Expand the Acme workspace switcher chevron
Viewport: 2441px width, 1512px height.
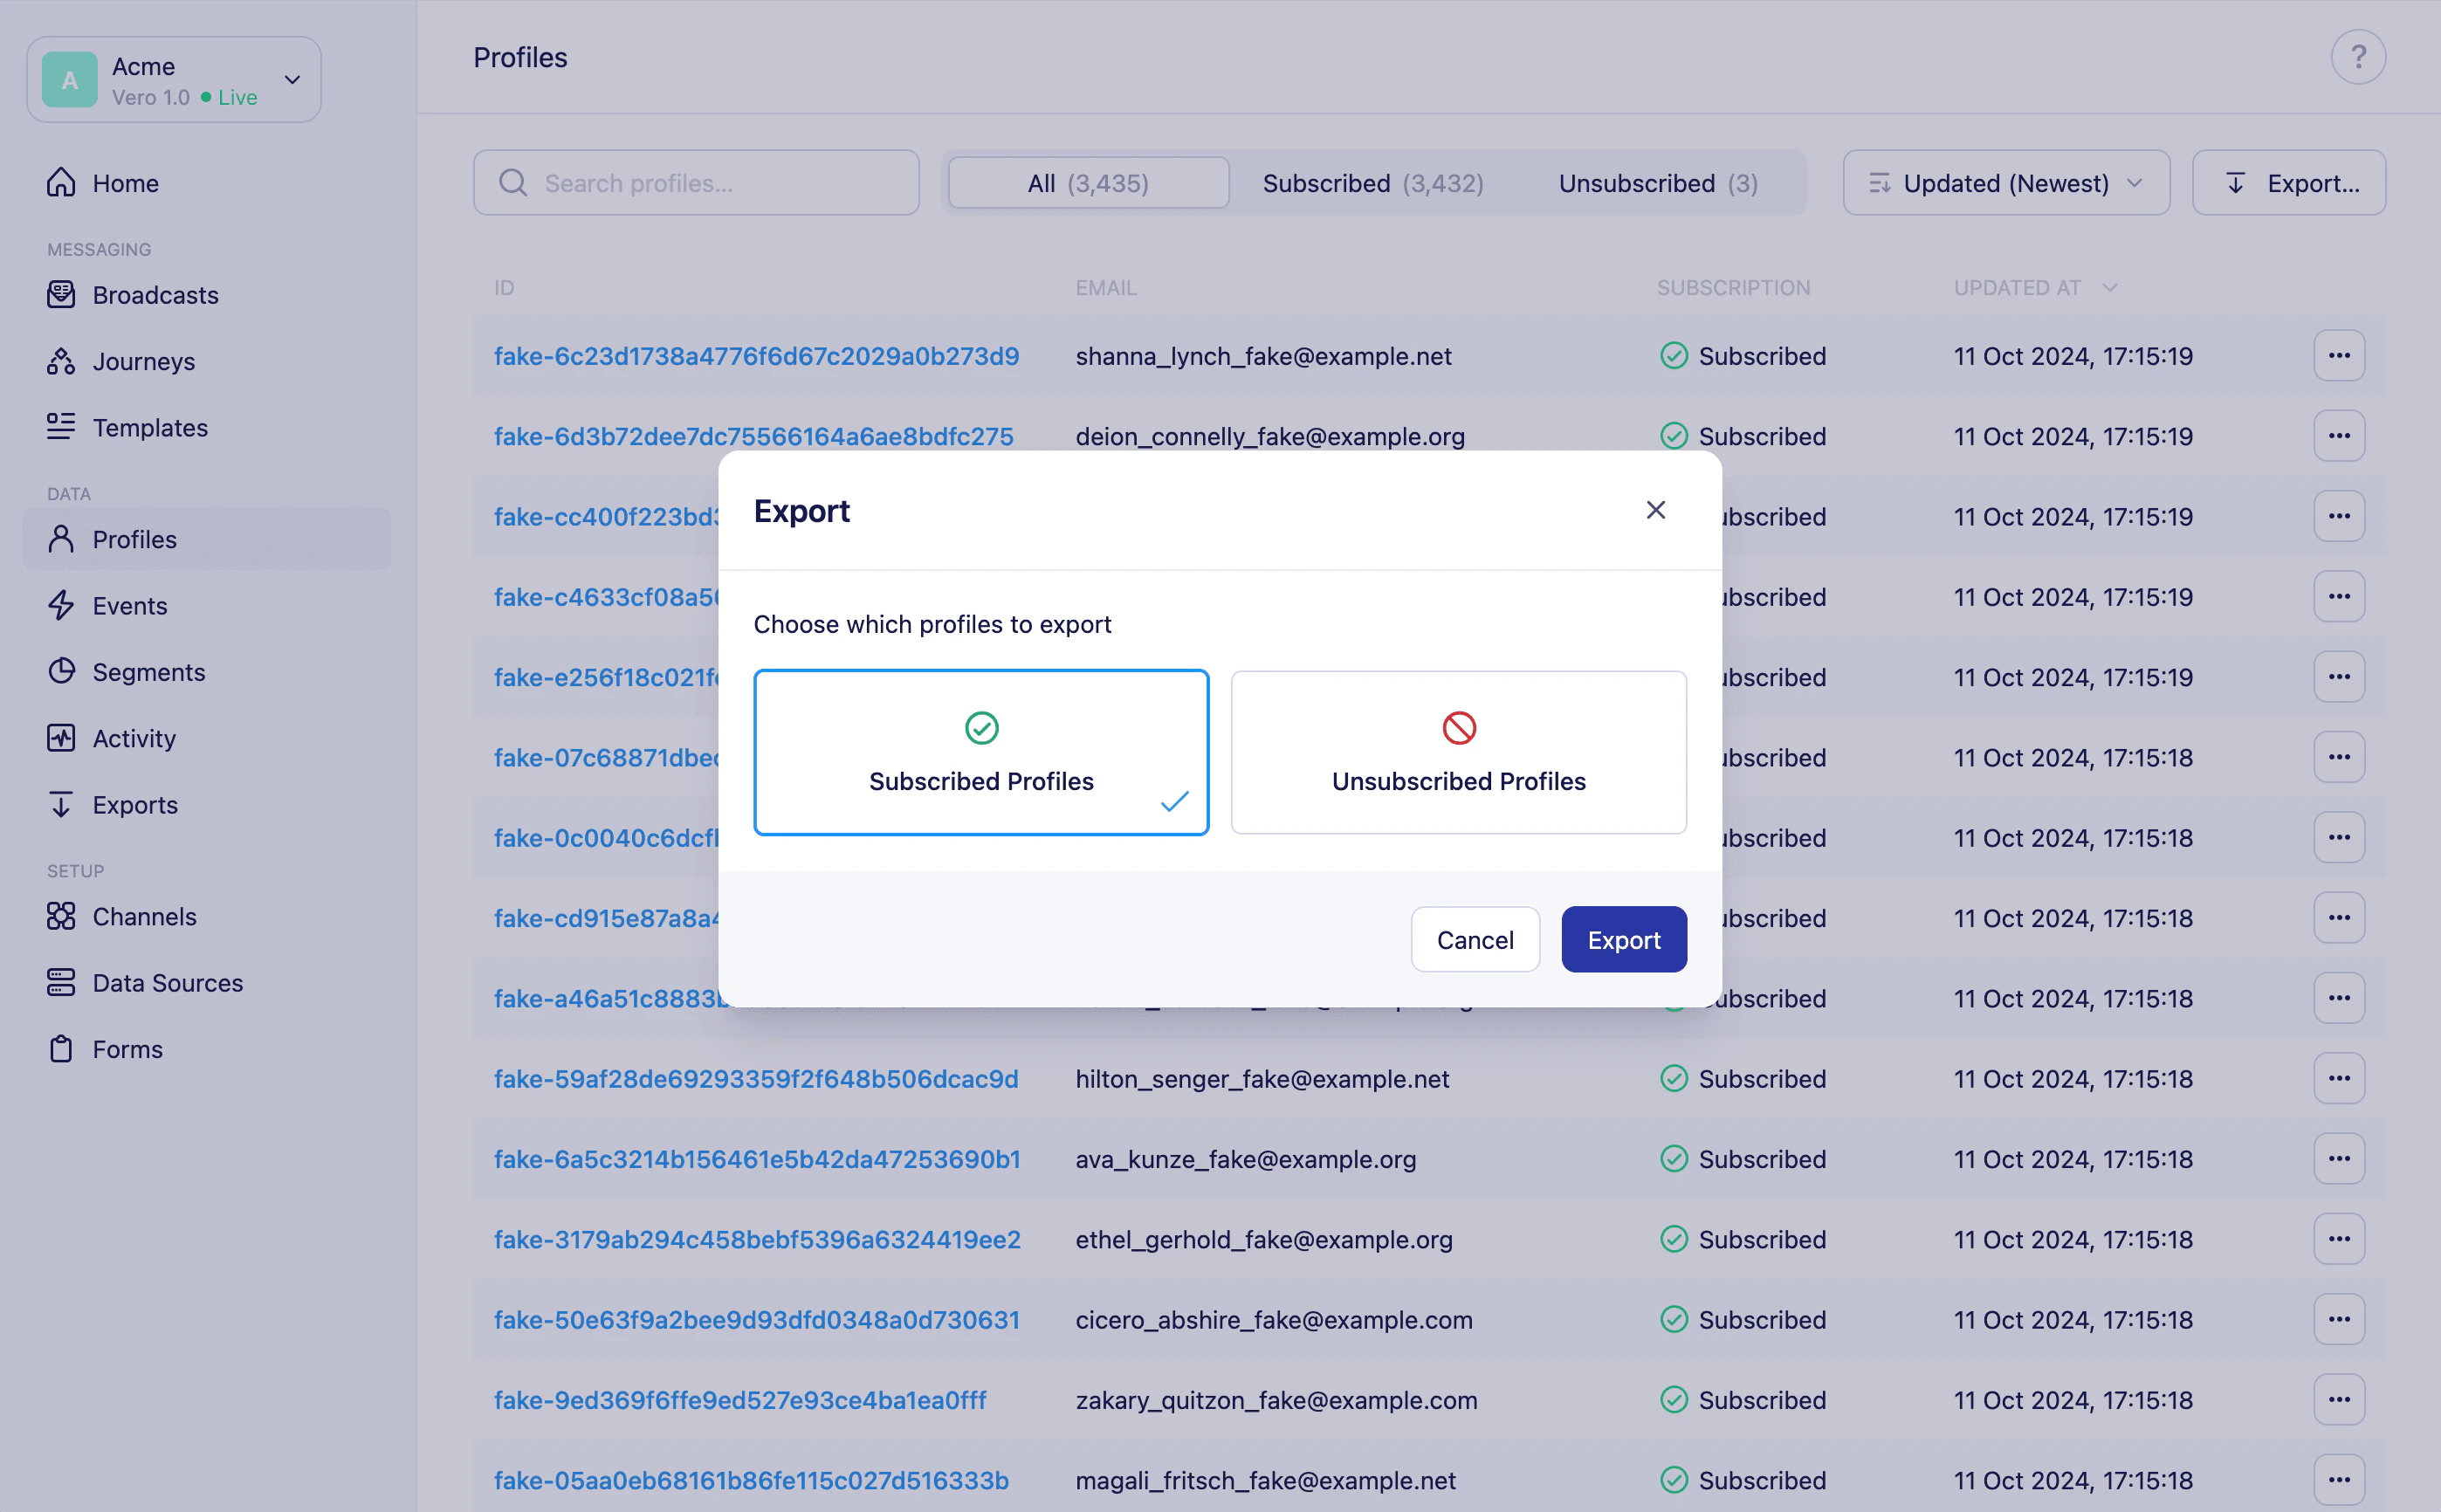point(292,80)
